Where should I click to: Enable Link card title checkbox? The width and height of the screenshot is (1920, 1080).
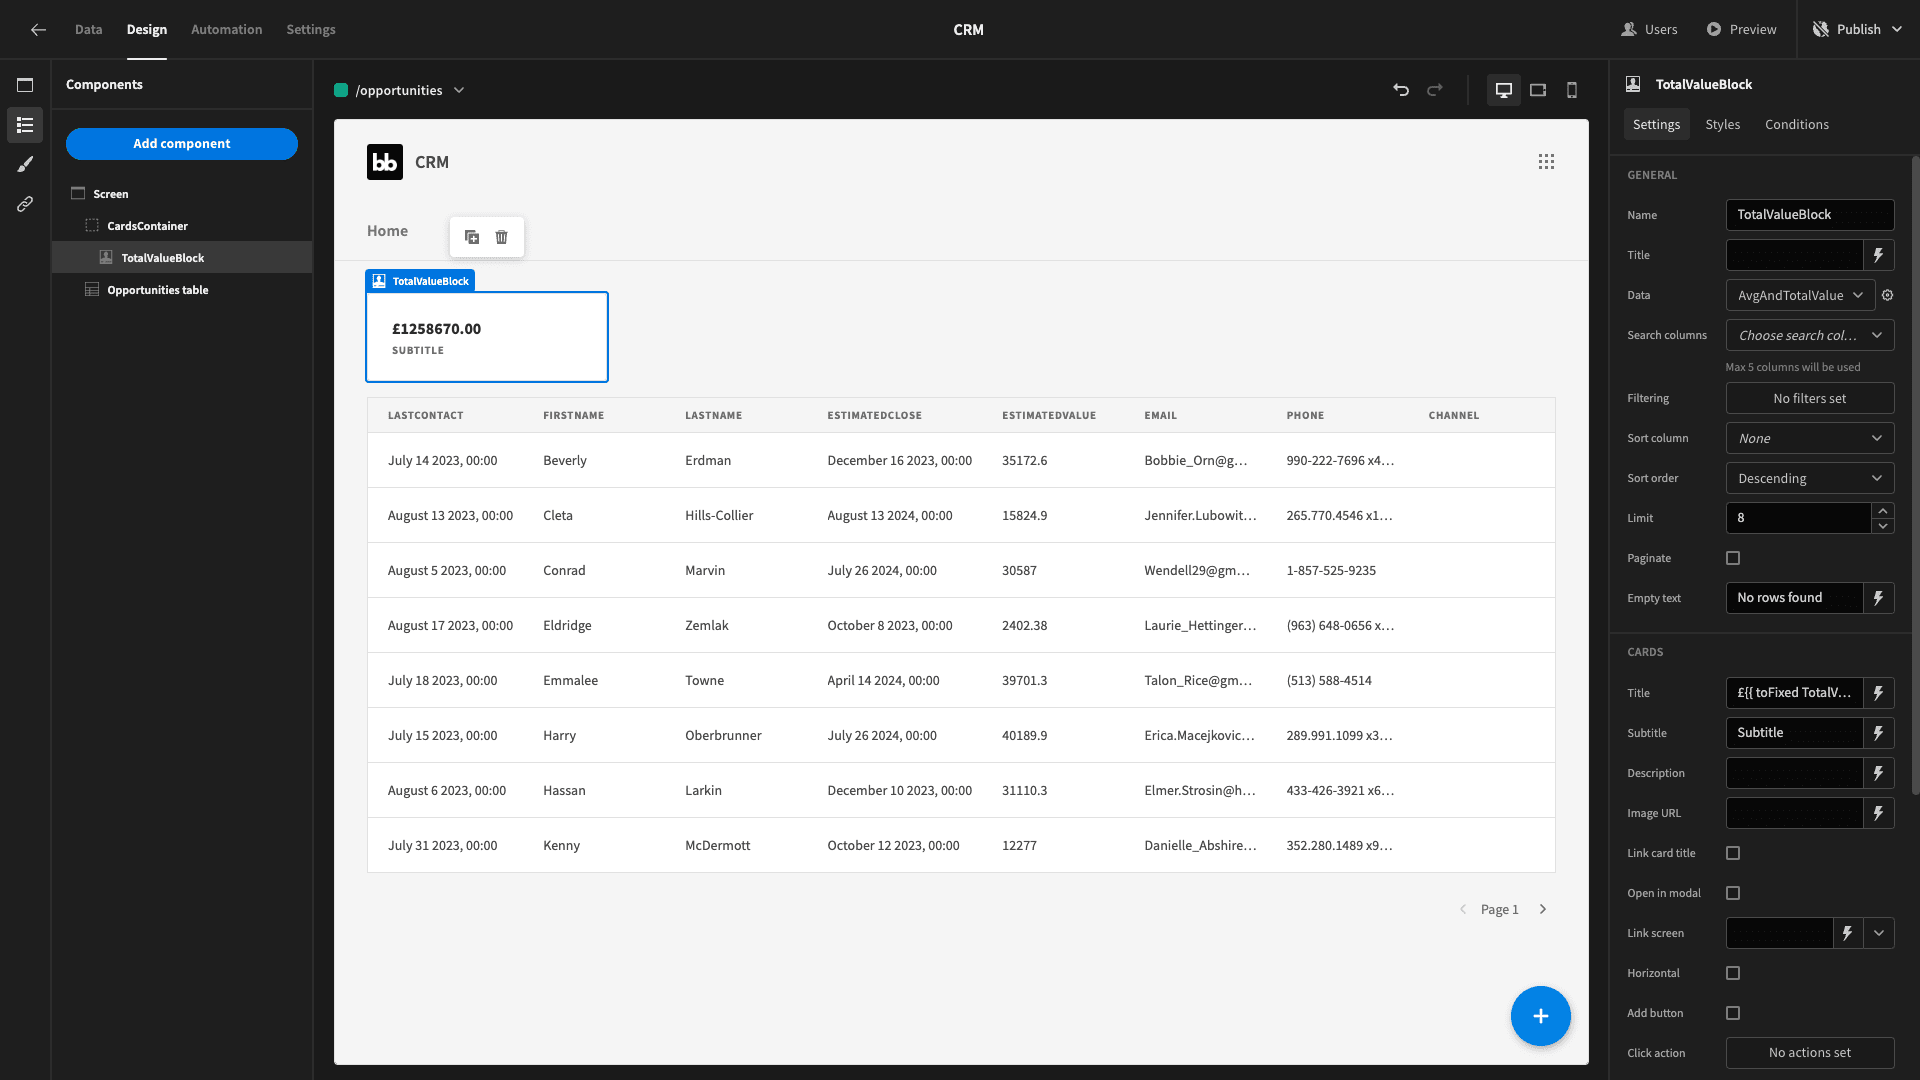1733,853
